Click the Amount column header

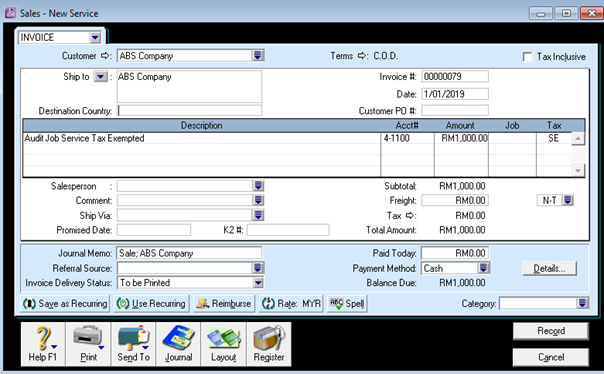(461, 126)
